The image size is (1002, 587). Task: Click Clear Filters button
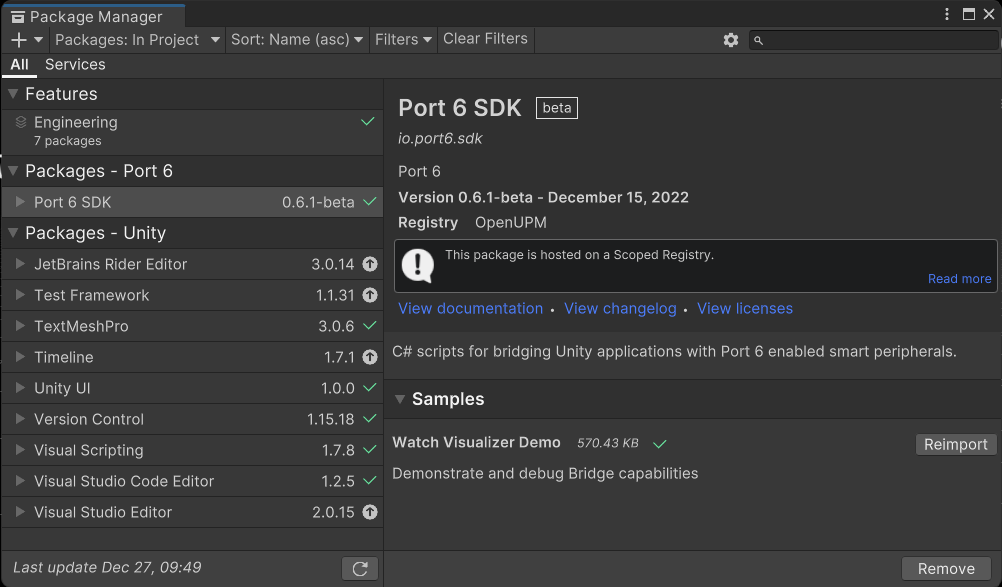pos(486,39)
